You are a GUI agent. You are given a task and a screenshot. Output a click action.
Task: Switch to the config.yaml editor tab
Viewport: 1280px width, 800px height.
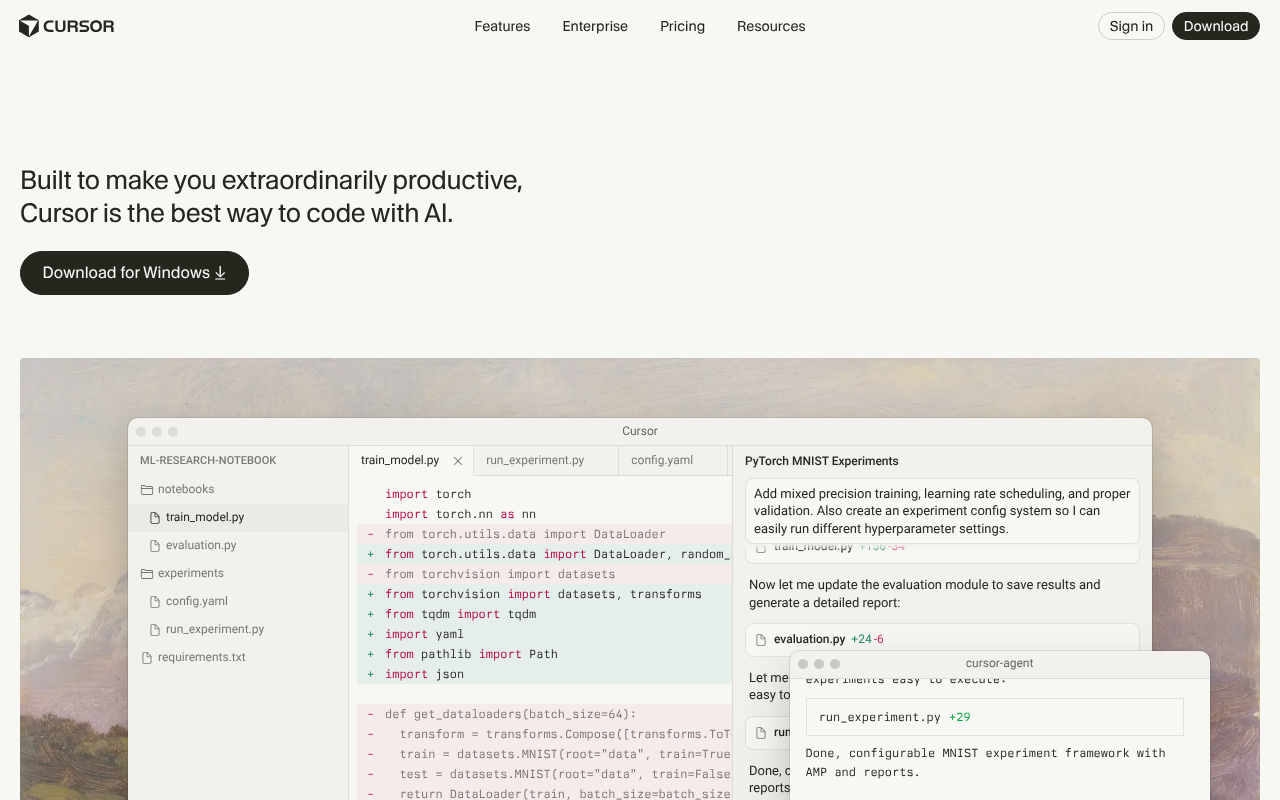(662, 461)
